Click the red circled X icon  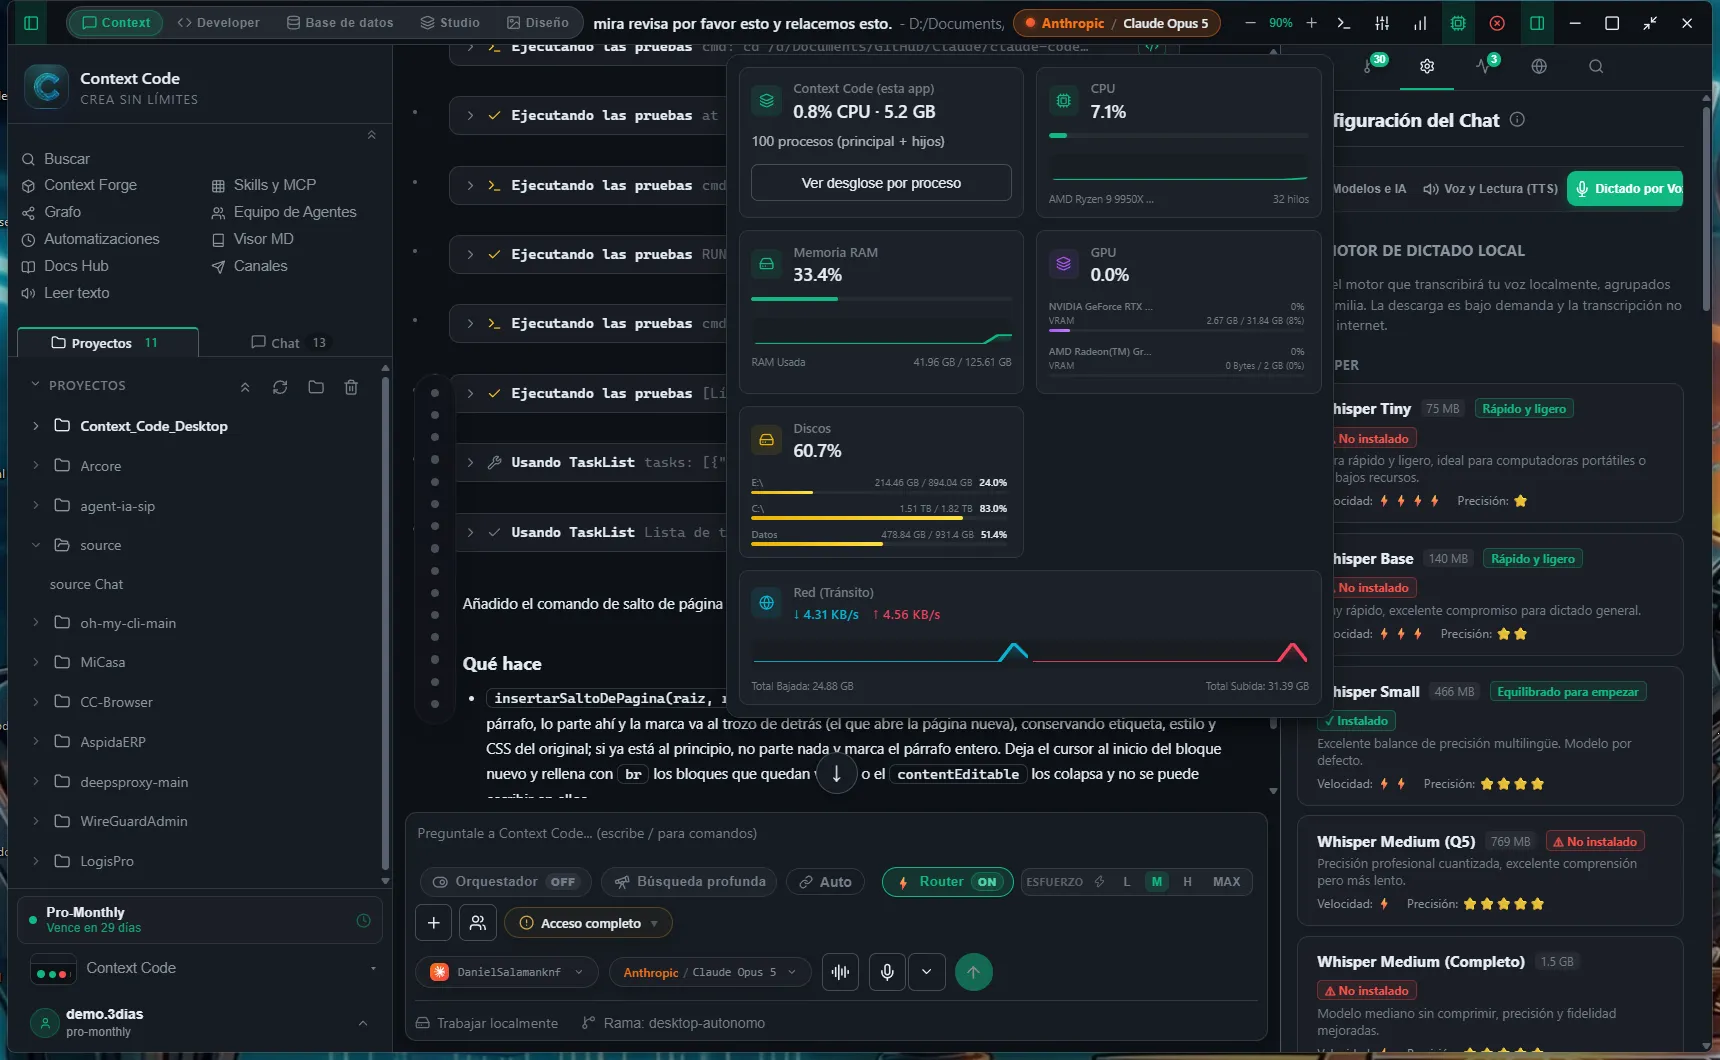(1497, 22)
